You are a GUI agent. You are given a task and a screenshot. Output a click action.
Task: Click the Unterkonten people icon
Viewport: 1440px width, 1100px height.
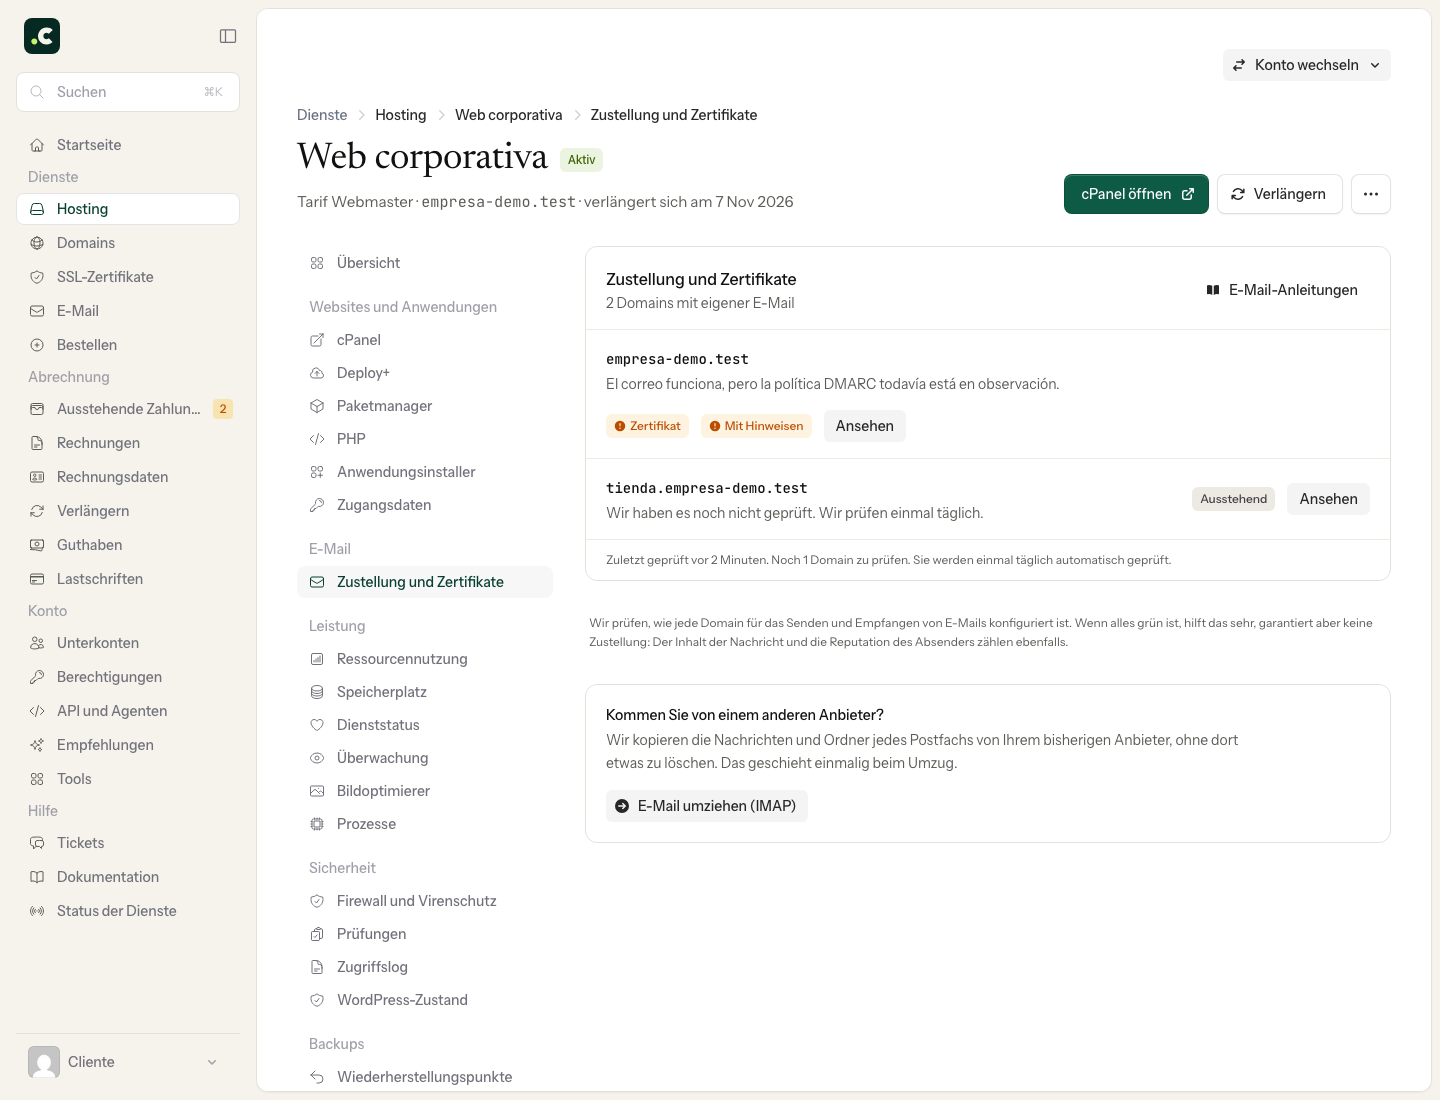pyautogui.click(x=37, y=643)
